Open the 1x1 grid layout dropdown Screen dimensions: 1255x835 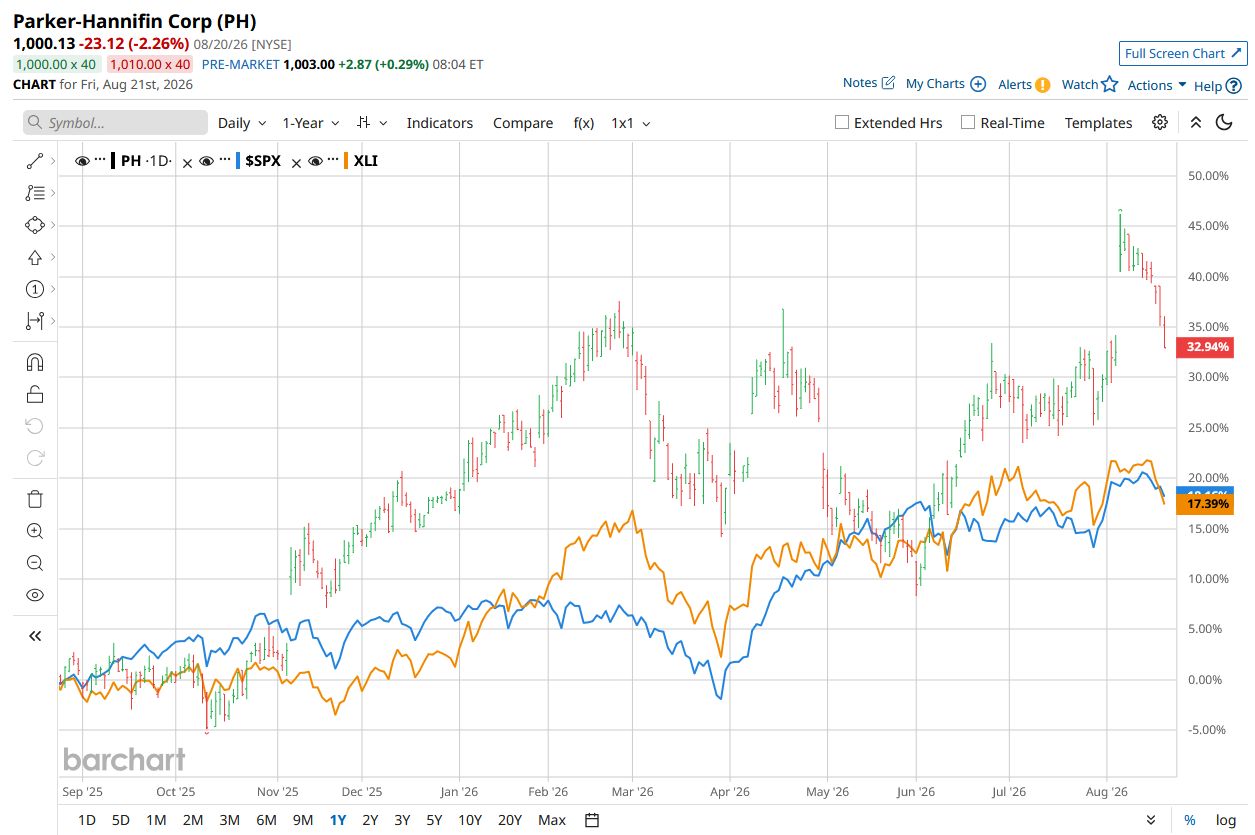(x=631, y=123)
